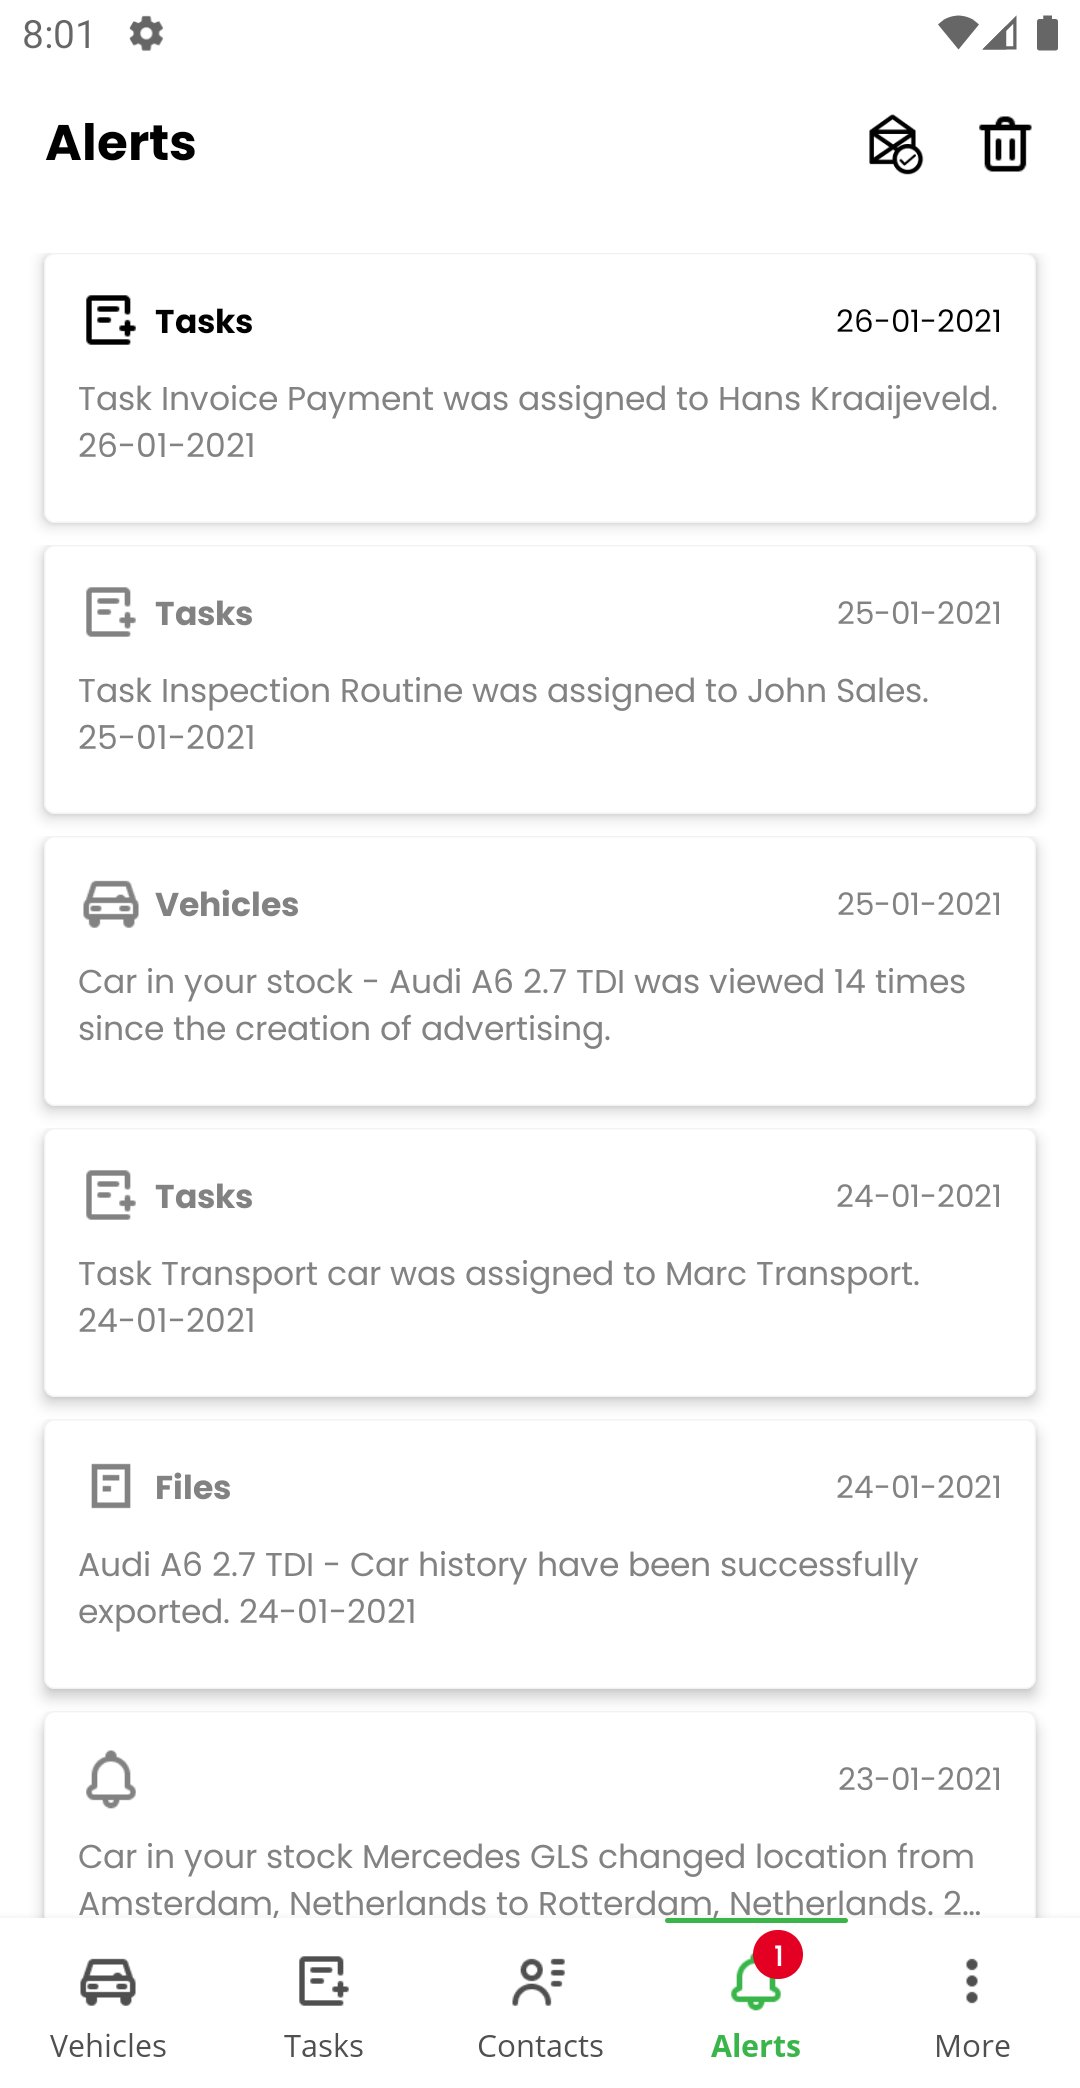Tap the Files document icon on export alert
Image resolution: width=1080 pixels, height=2088 pixels.
pyautogui.click(x=110, y=1486)
